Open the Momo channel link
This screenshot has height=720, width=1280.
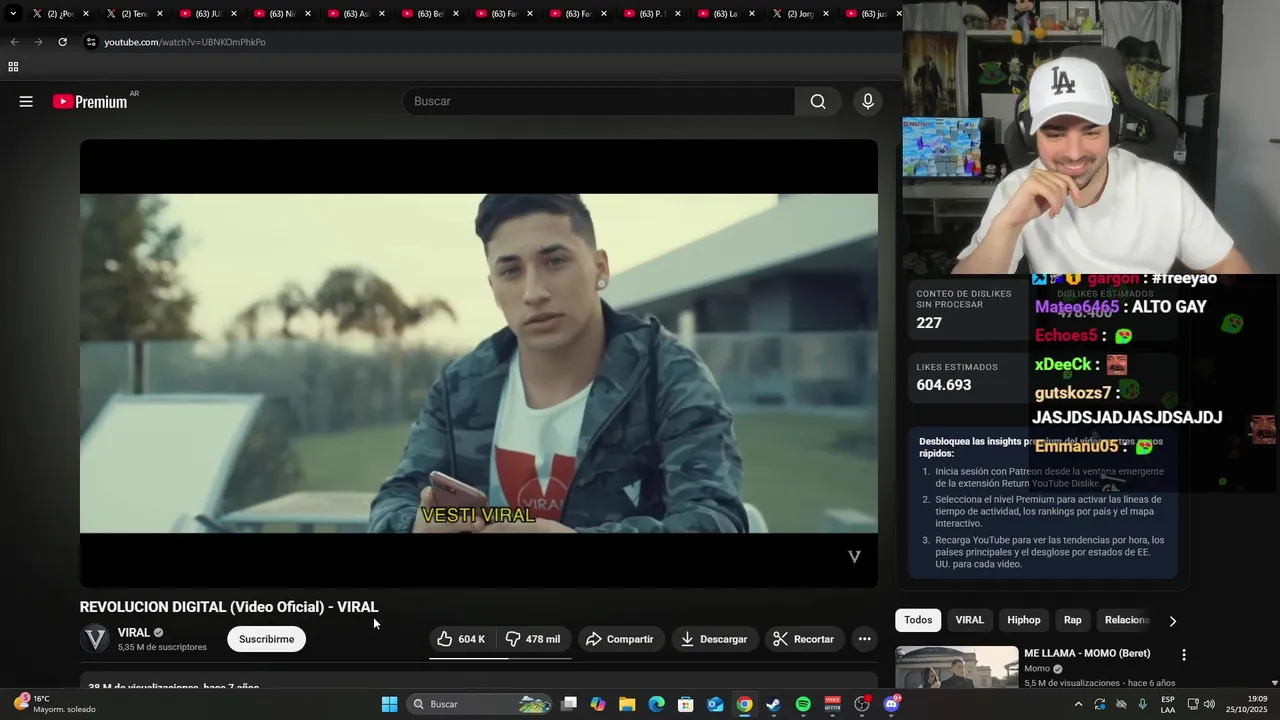pyautogui.click(x=1037, y=669)
